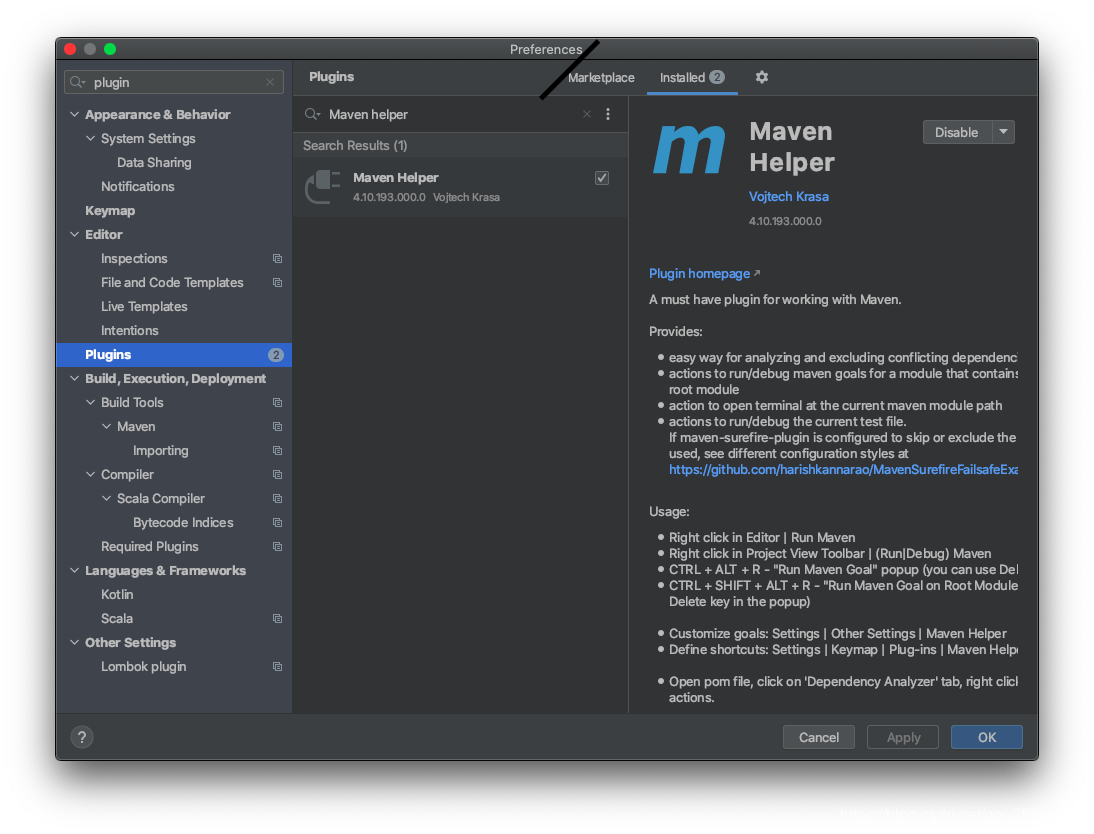This screenshot has height=834, width=1094.
Task: Disable the Maven Helper plugin
Action: point(957,132)
